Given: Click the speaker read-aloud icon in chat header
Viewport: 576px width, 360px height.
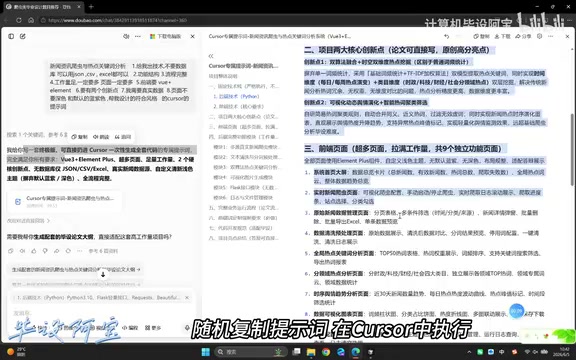Looking at the screenshot, I should (x=126, y=36).
